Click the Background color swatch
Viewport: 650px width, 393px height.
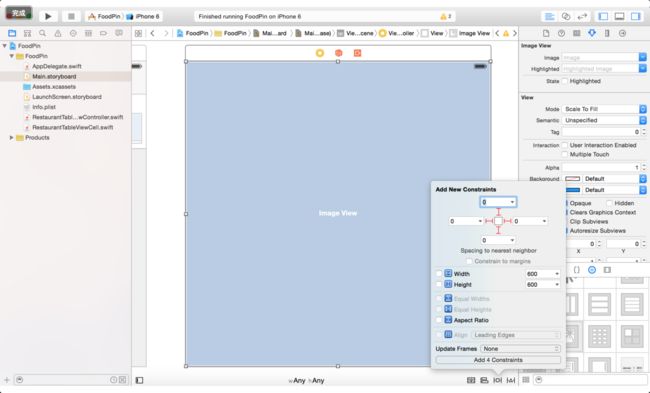[573, 179]
